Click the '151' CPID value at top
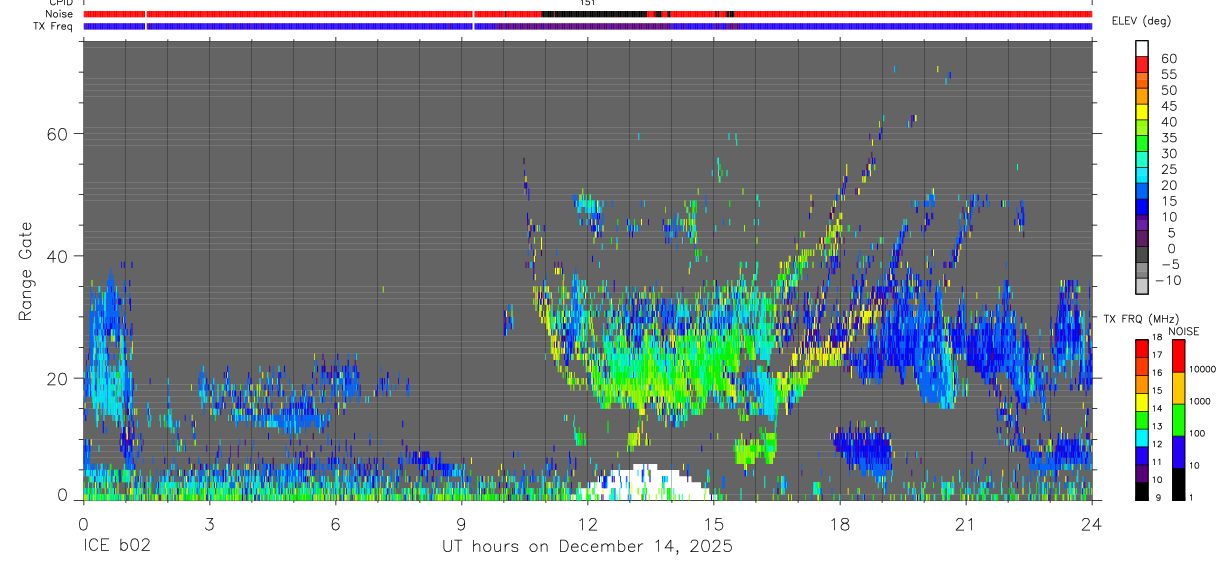 tap(588, 3)
